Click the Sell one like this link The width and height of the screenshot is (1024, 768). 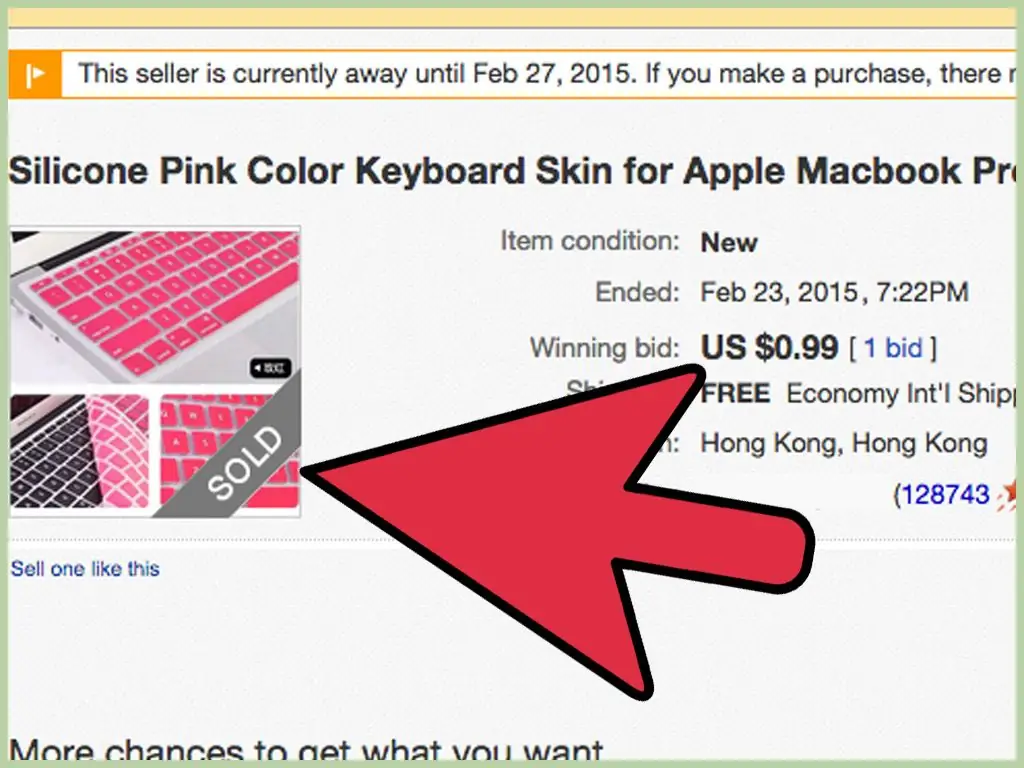tap(85, 569)
